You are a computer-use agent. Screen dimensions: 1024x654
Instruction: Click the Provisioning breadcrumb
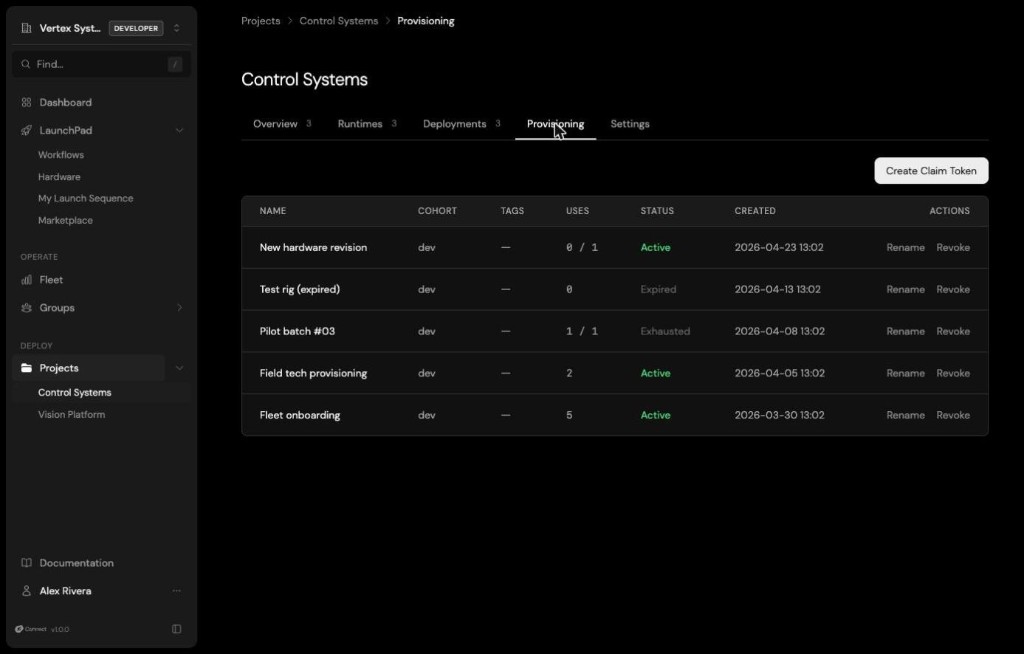point(426,21)
